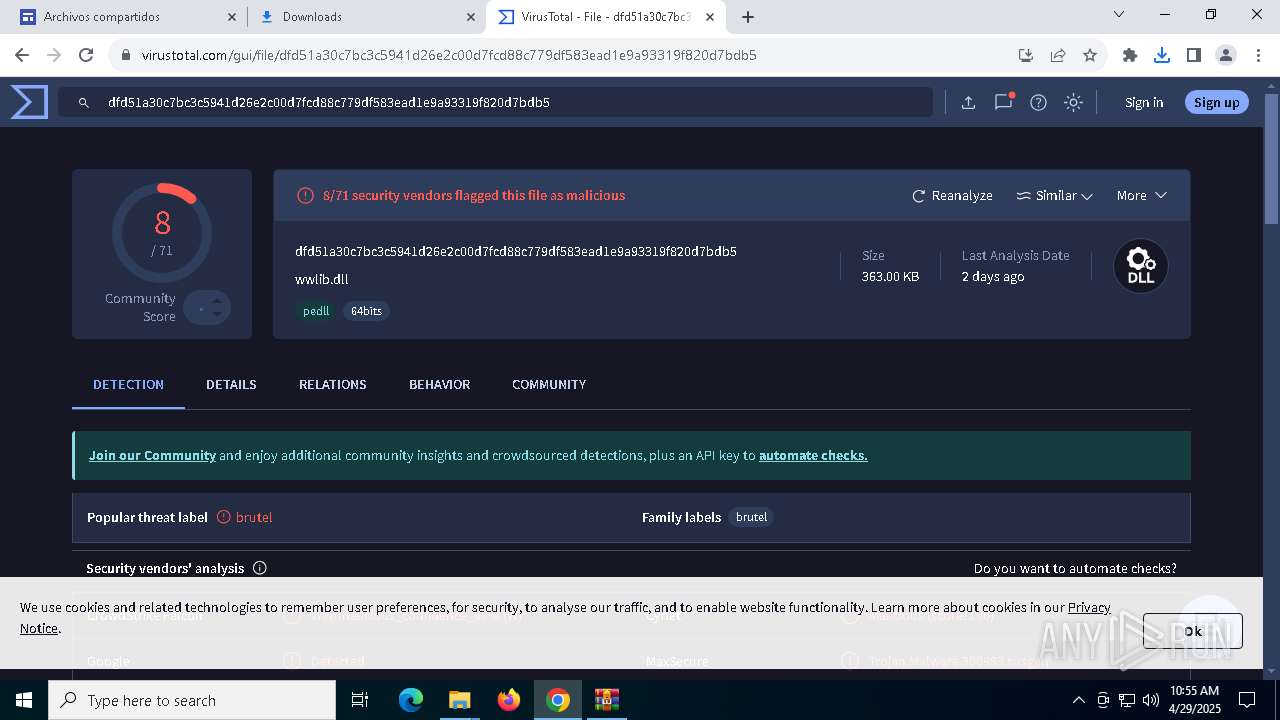The width and height of the screenshot is (1280, 720).
Task: Click browser forward arrow
Action: (54, 55)
